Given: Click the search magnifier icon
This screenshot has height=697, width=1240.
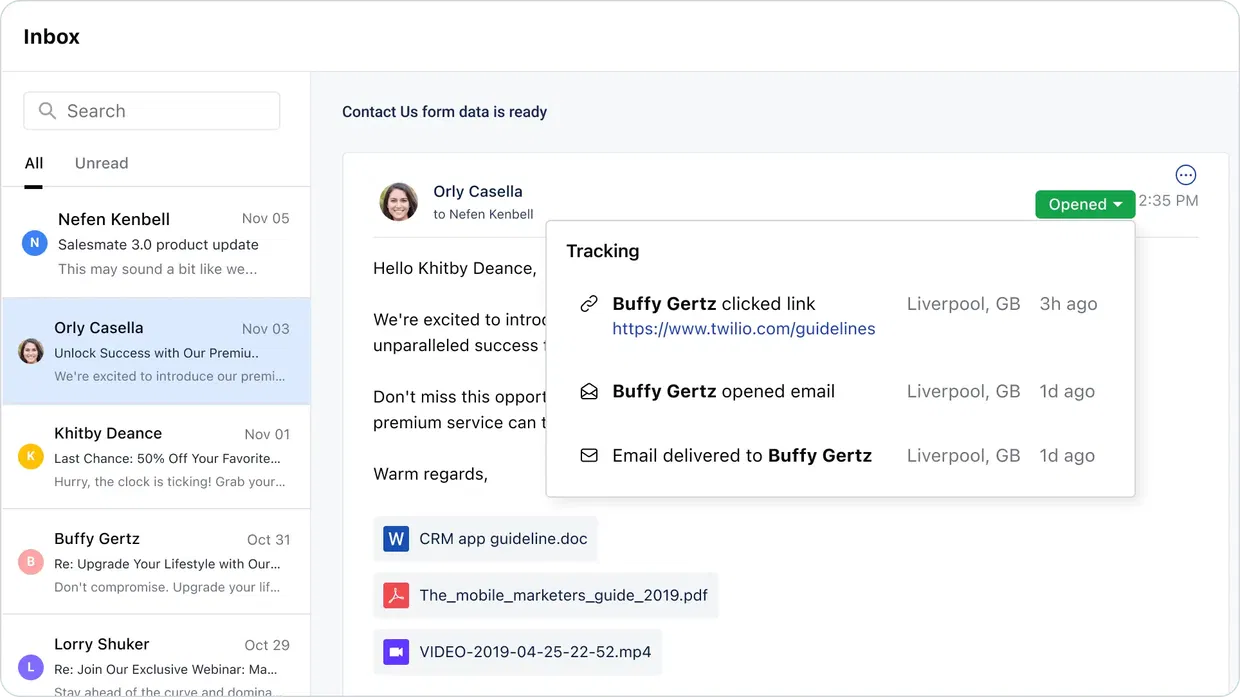Looking at the screenshot, I should (x=47, y=110).
